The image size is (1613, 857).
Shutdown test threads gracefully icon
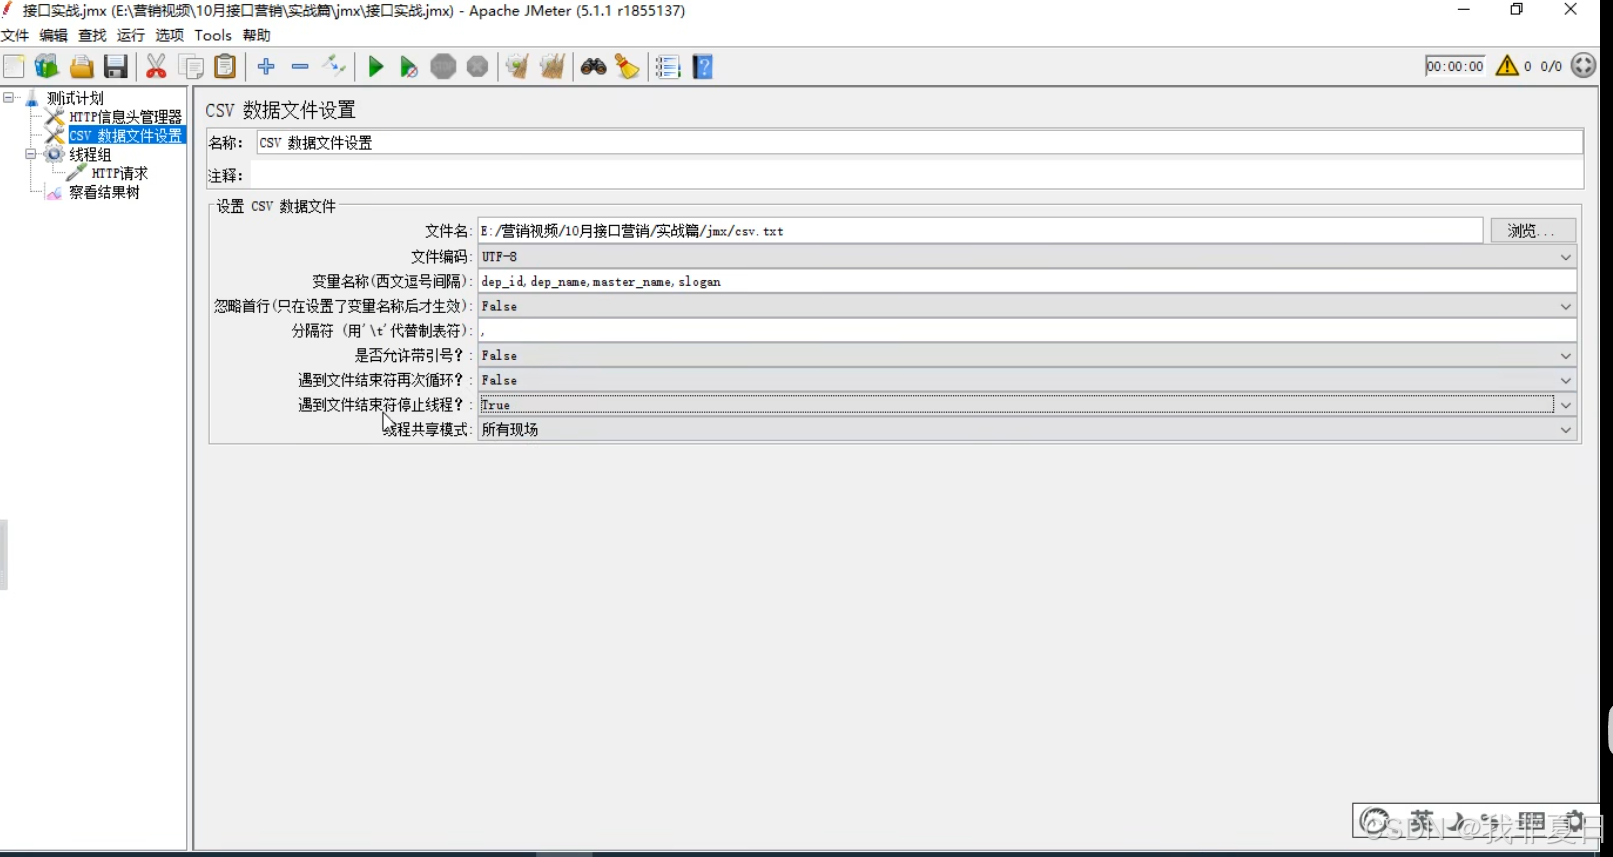478,67
